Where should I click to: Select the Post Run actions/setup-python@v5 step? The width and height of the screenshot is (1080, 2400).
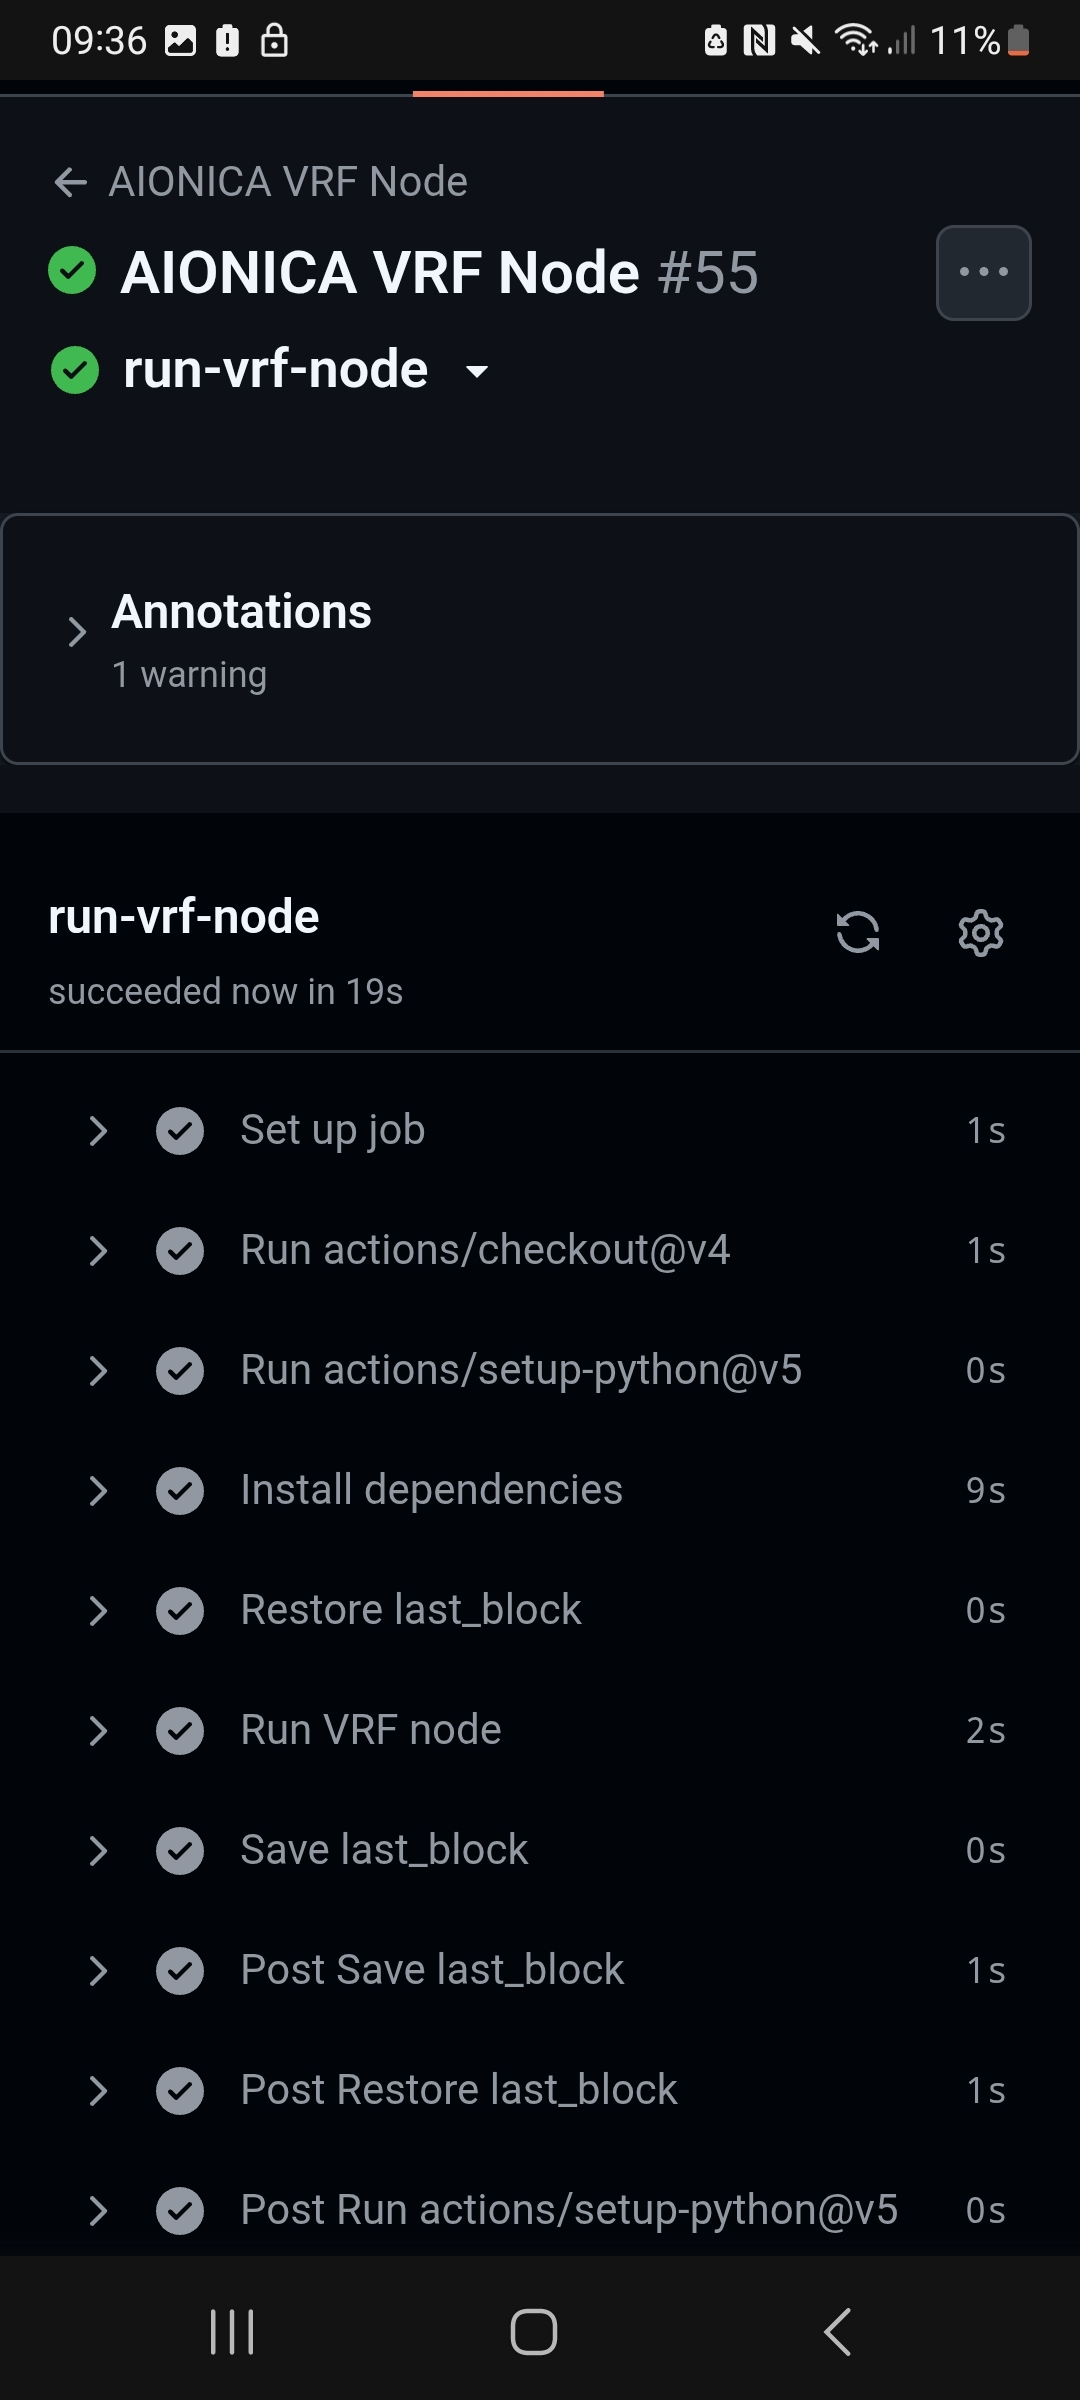pos(569,2210)
